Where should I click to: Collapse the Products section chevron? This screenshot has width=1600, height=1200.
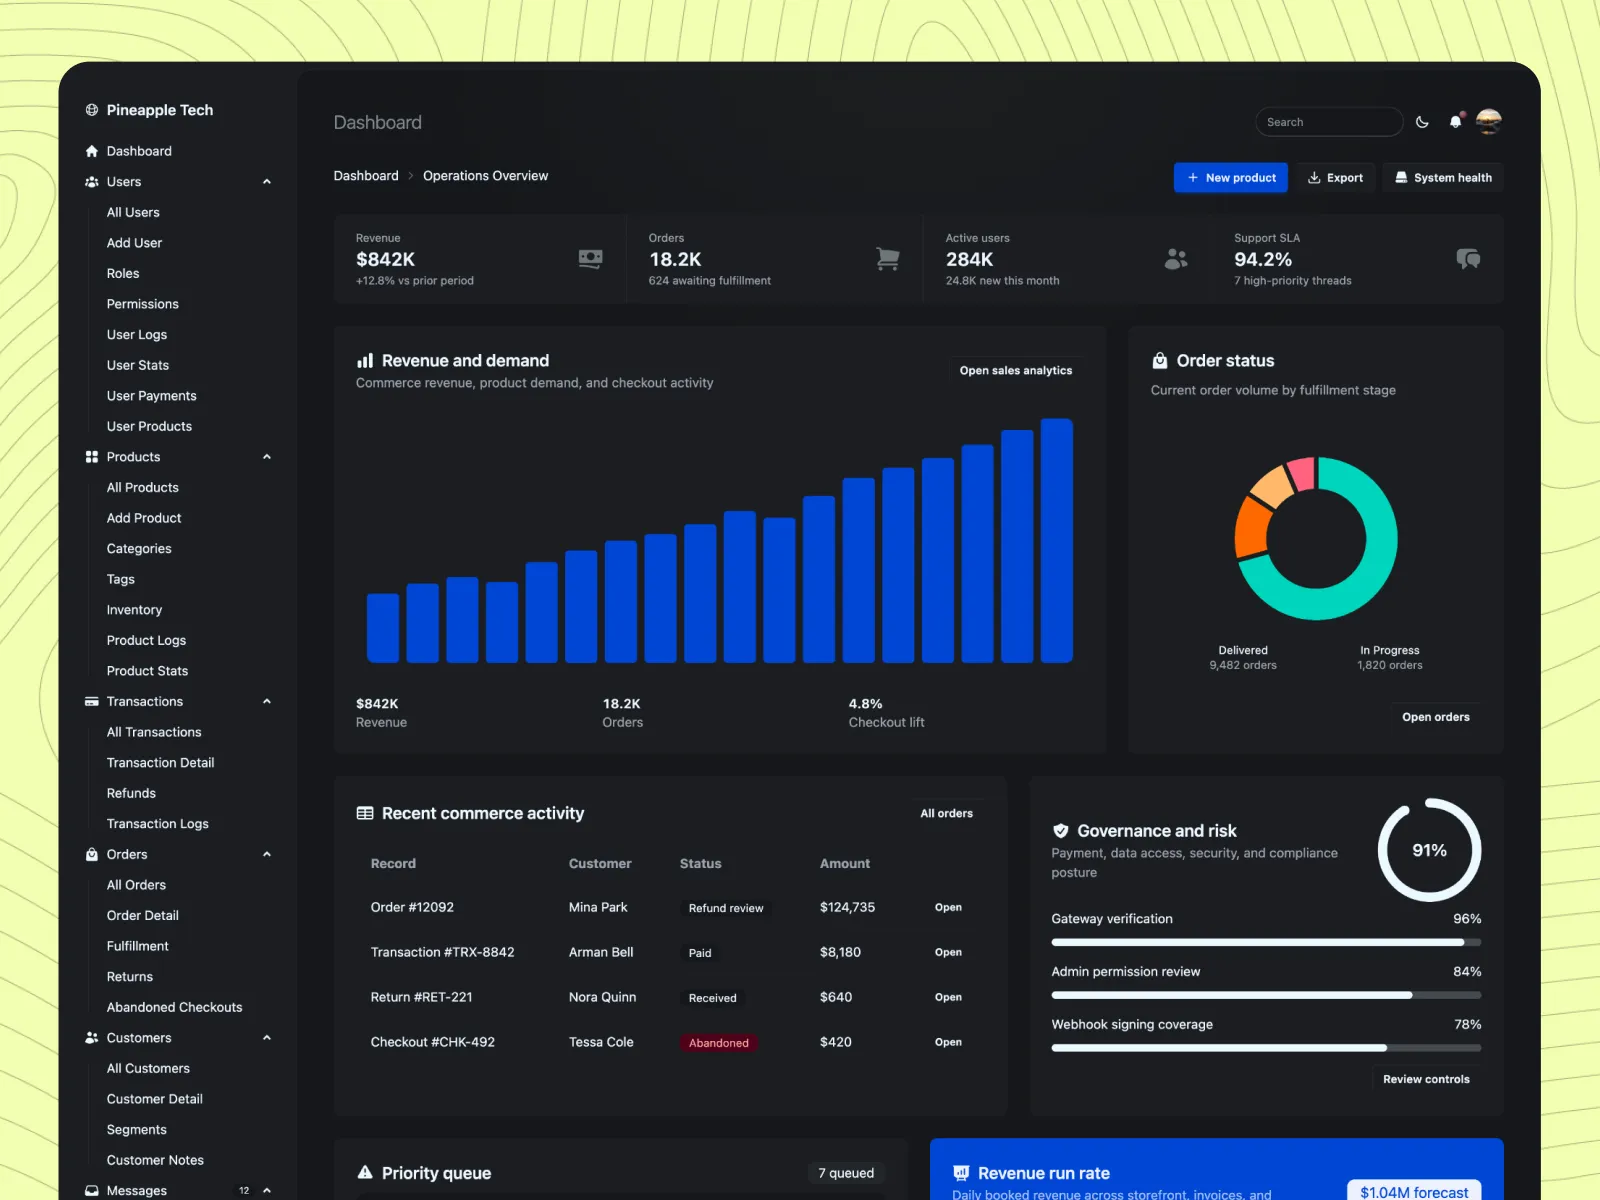(x=267, y=457)
